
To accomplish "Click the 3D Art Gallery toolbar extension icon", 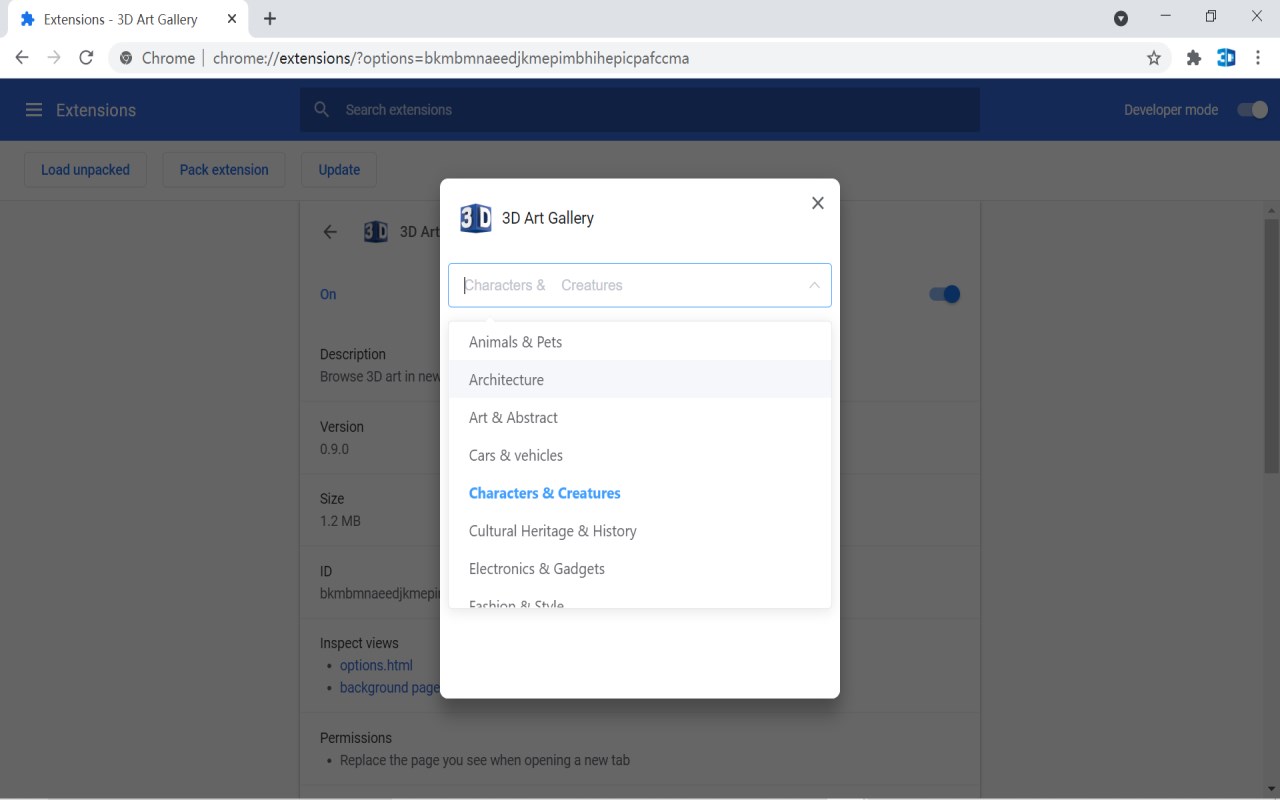I will 1226,58.
